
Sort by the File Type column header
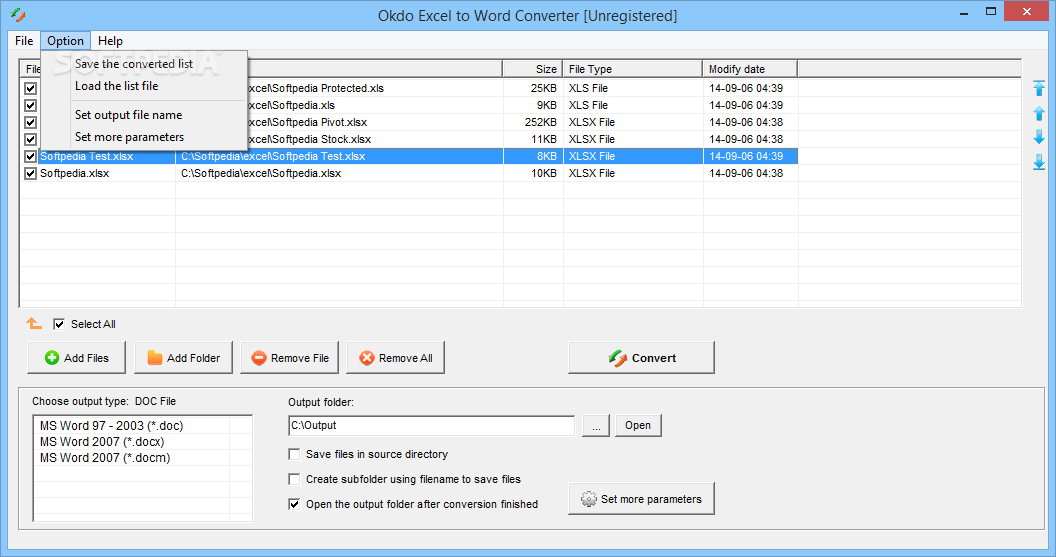tap(633, 69)
